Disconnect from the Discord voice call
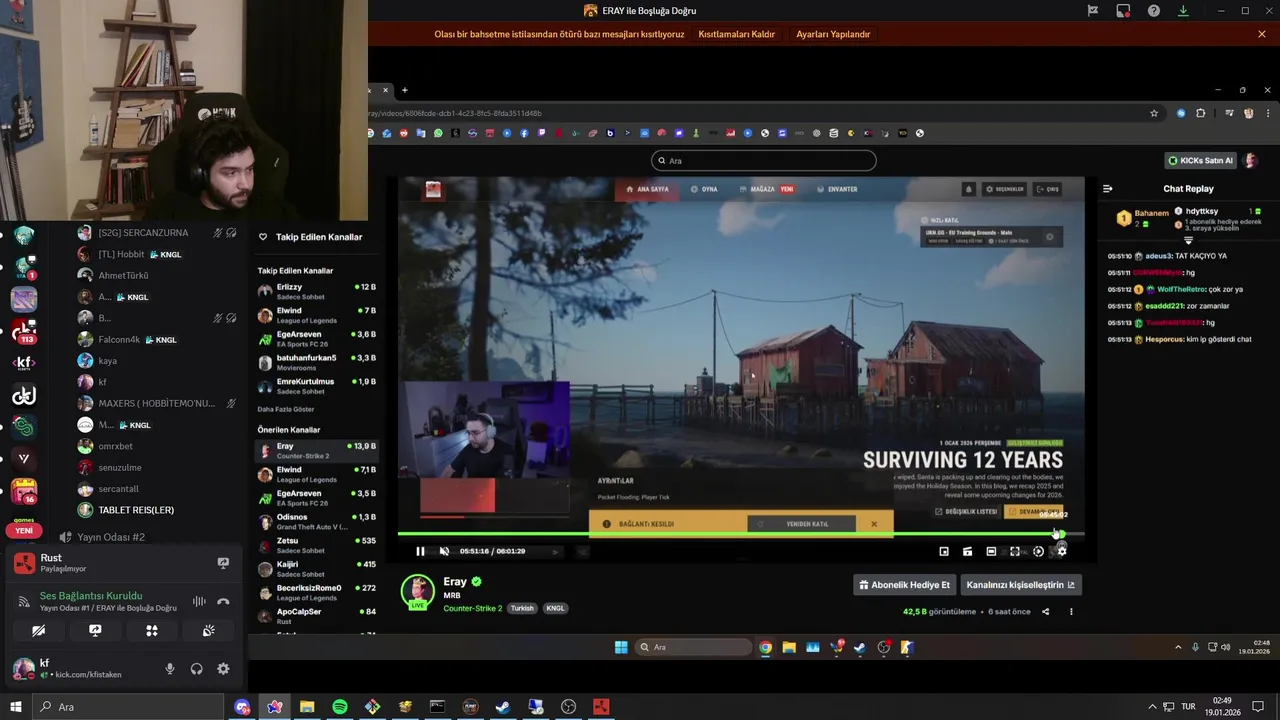Screen dimensions: 1280x720 (223, 601)
